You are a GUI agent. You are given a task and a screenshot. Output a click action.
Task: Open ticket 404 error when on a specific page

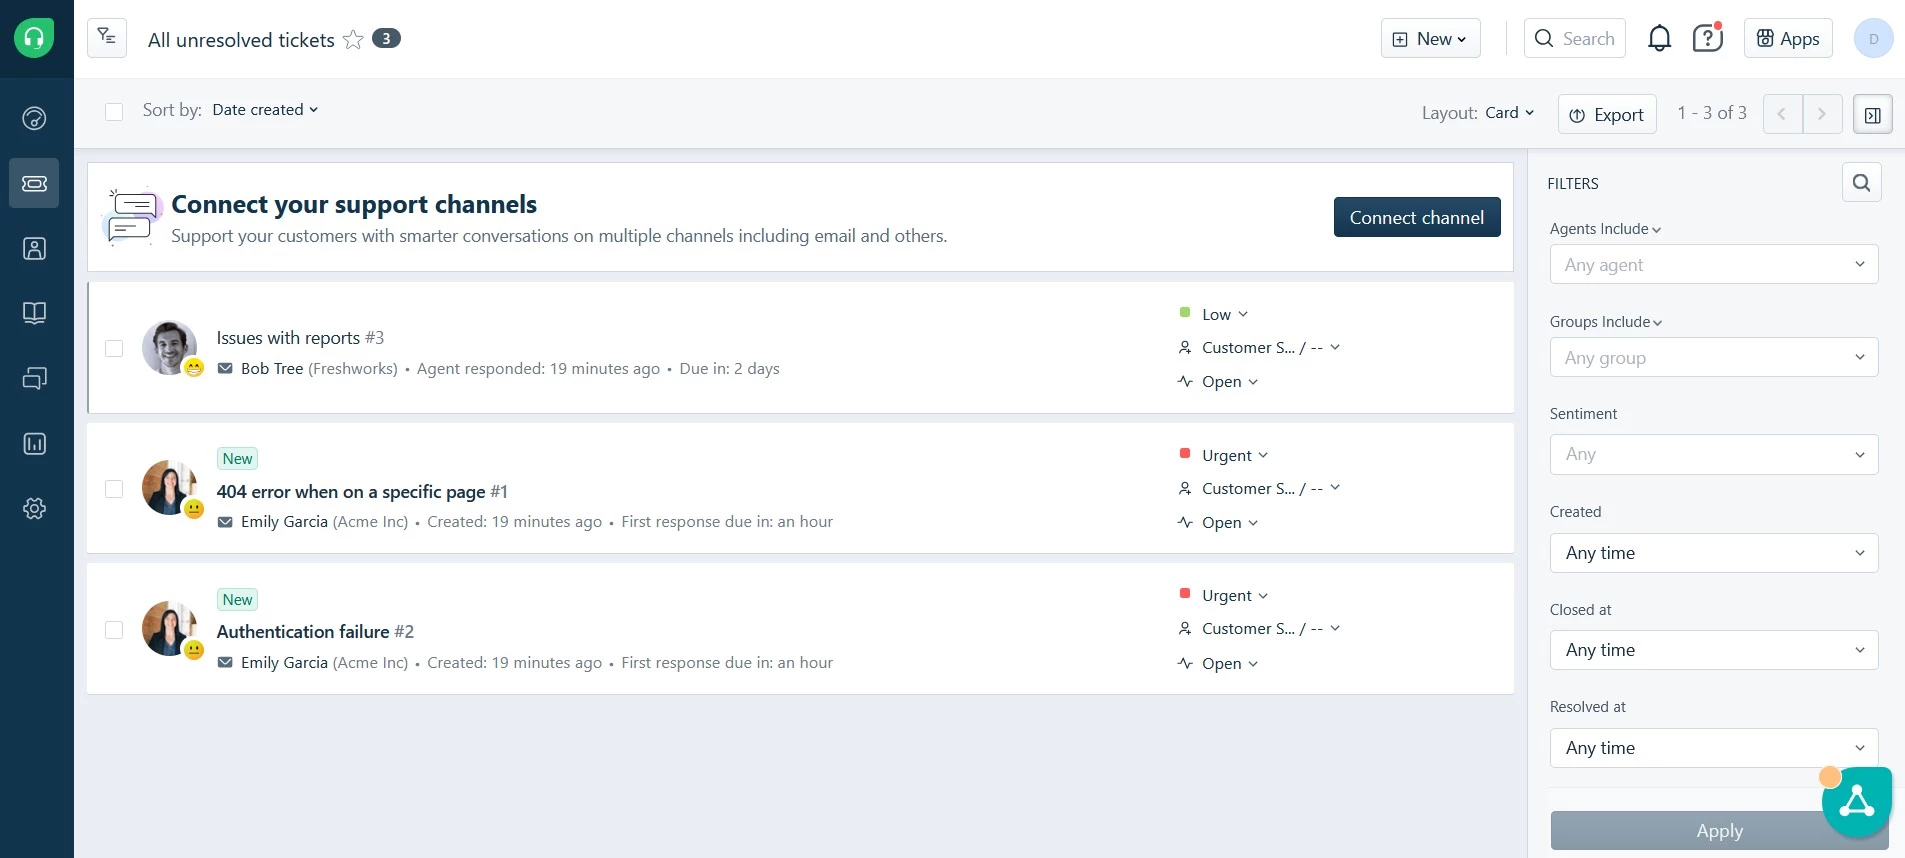click(x=362, y=491)
